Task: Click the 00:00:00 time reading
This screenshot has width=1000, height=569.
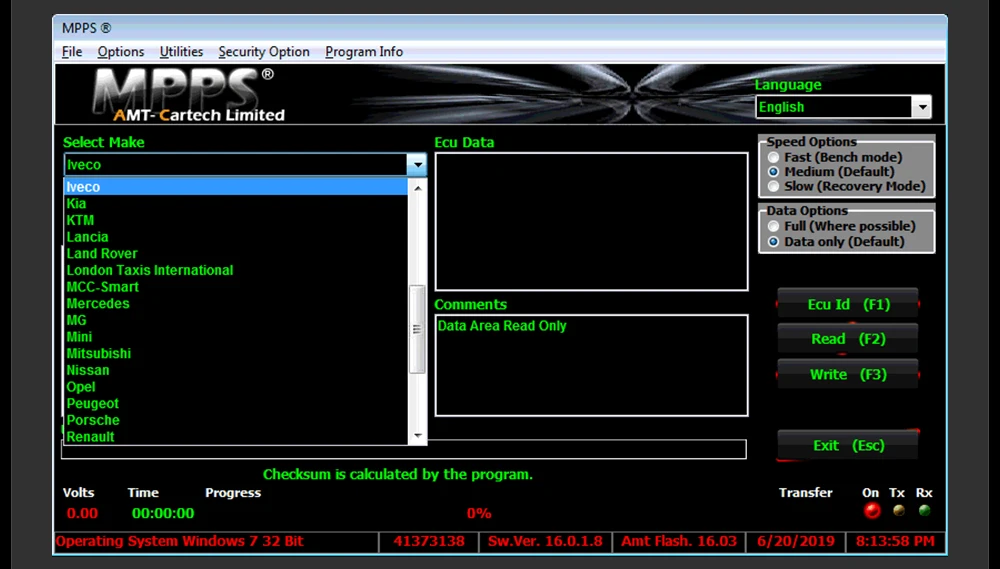Action: pyautogui.click(x=163, y=513)
